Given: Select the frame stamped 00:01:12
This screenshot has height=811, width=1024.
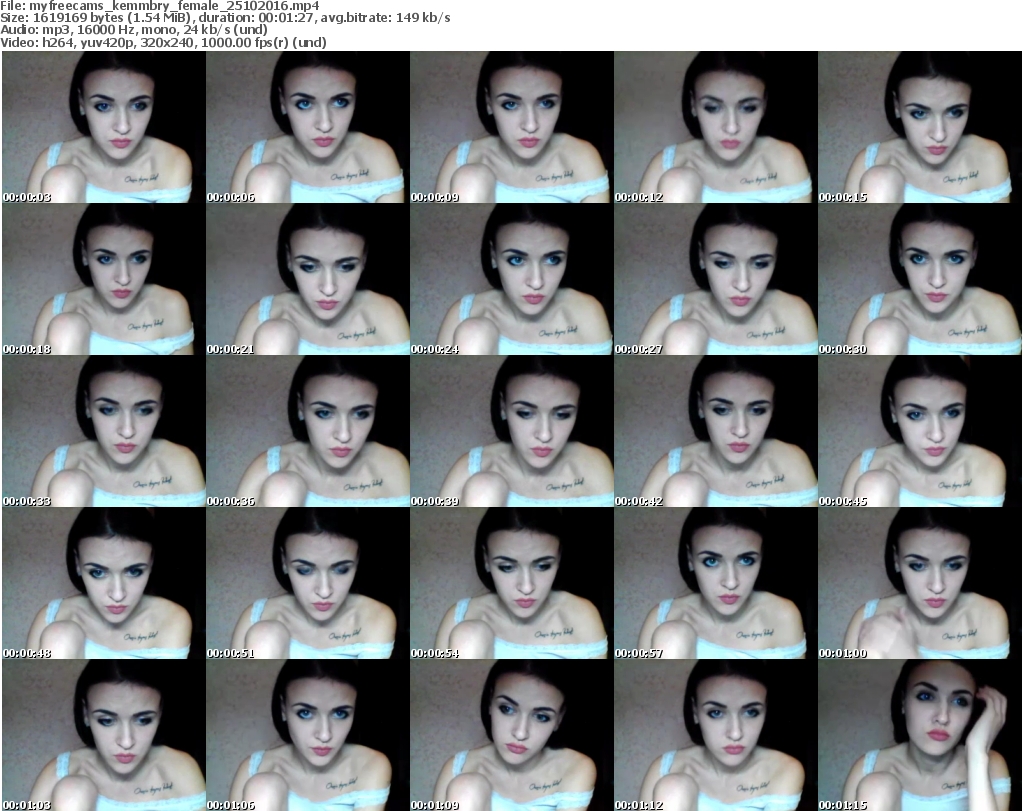Looking at the screenshot, I should click(x=716, y=735).
